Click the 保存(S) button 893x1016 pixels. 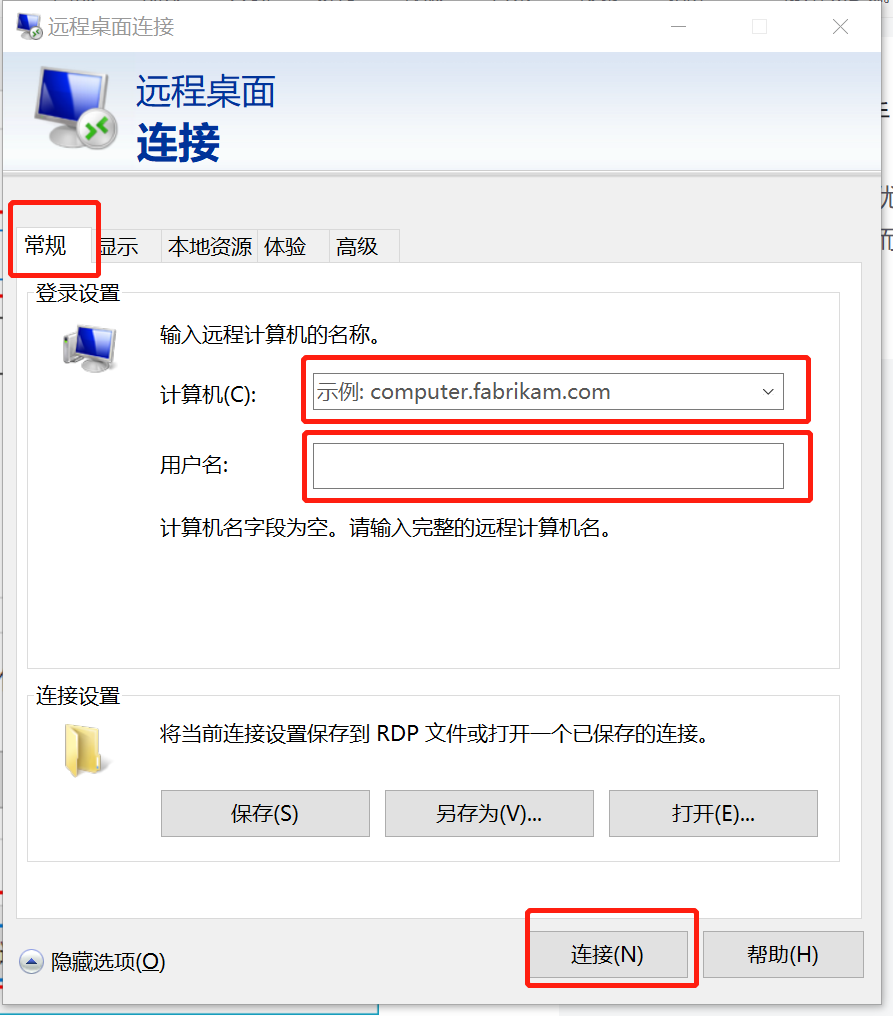pos(265,813)
